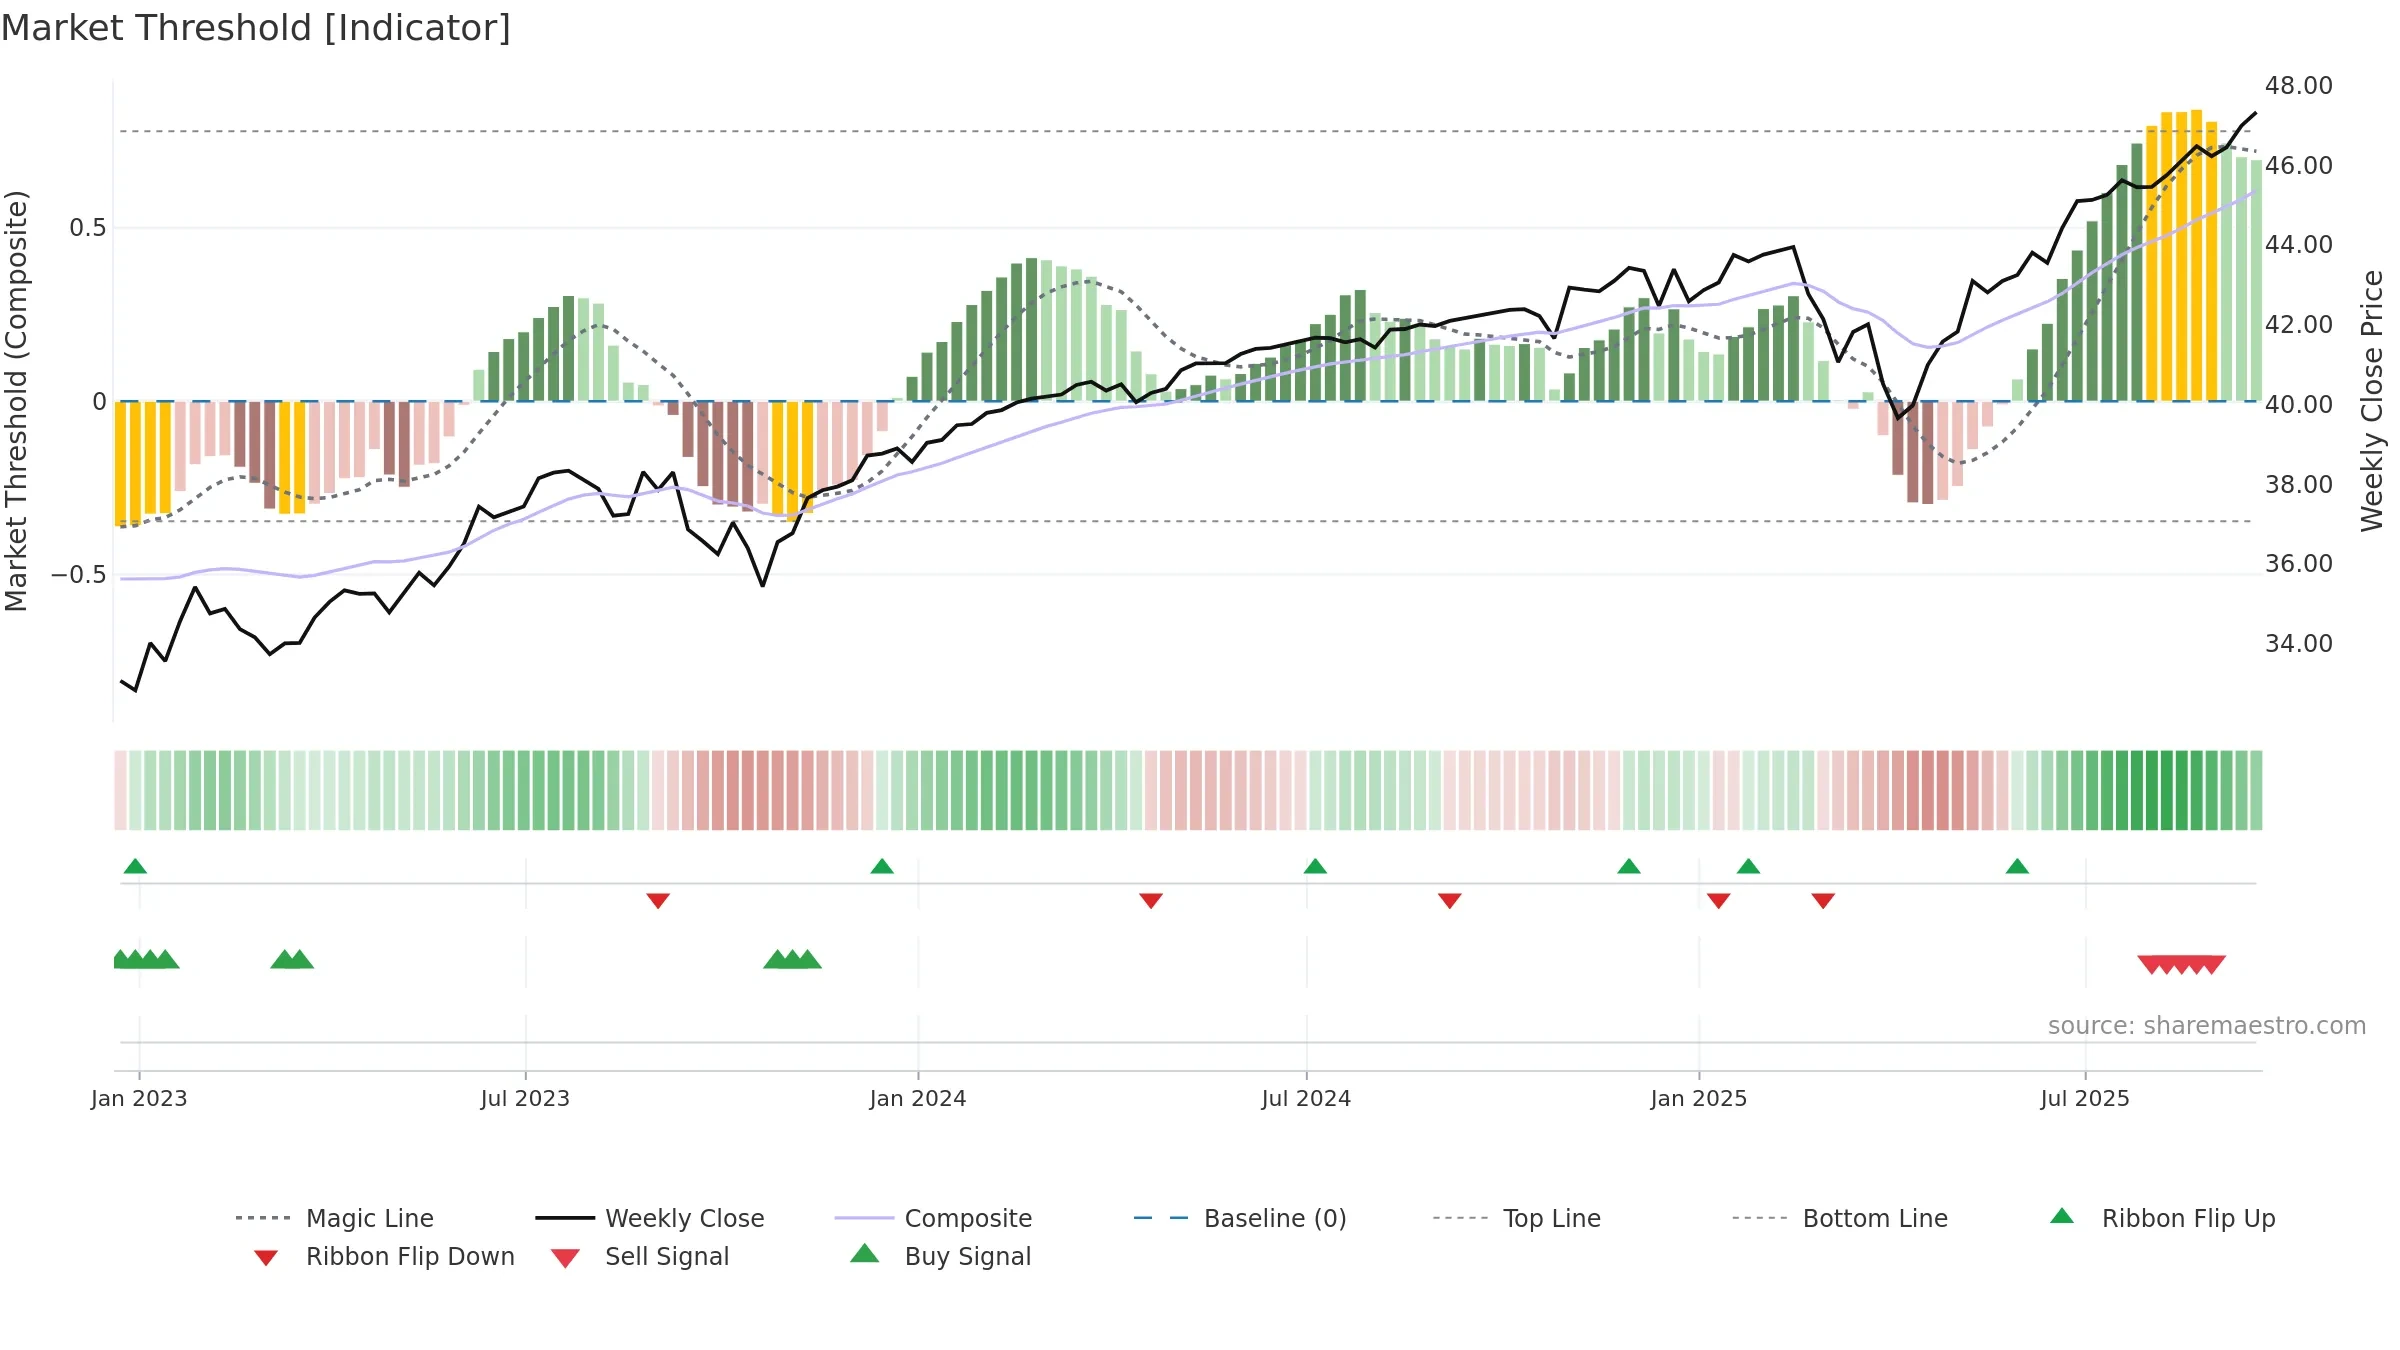The height and width of the screenshot is (1350, 2400).
Task: Toggle the Buy Signal legend entry
Action: pos(940,1256)
